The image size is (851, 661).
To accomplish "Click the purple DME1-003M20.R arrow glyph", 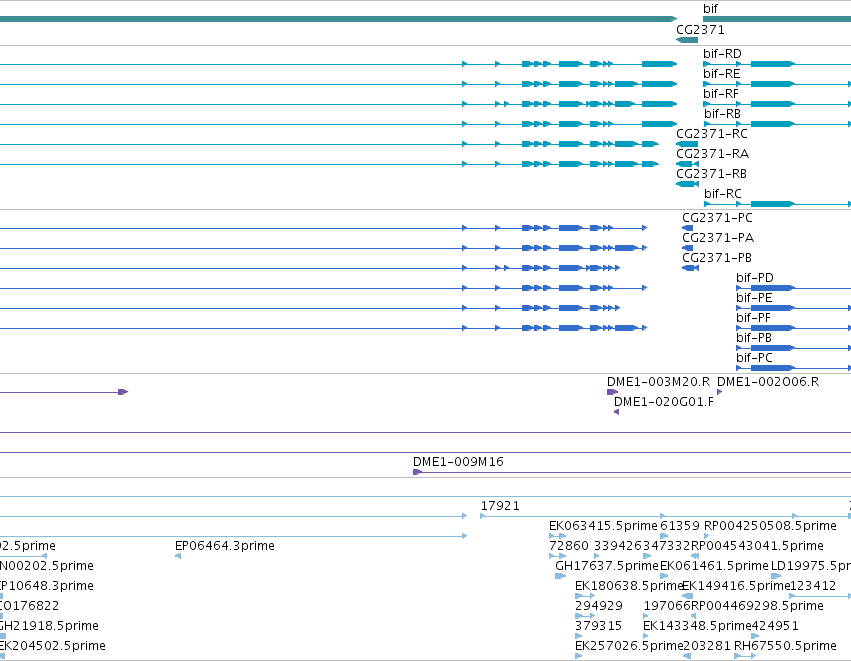I will click(x=612, y=392).
